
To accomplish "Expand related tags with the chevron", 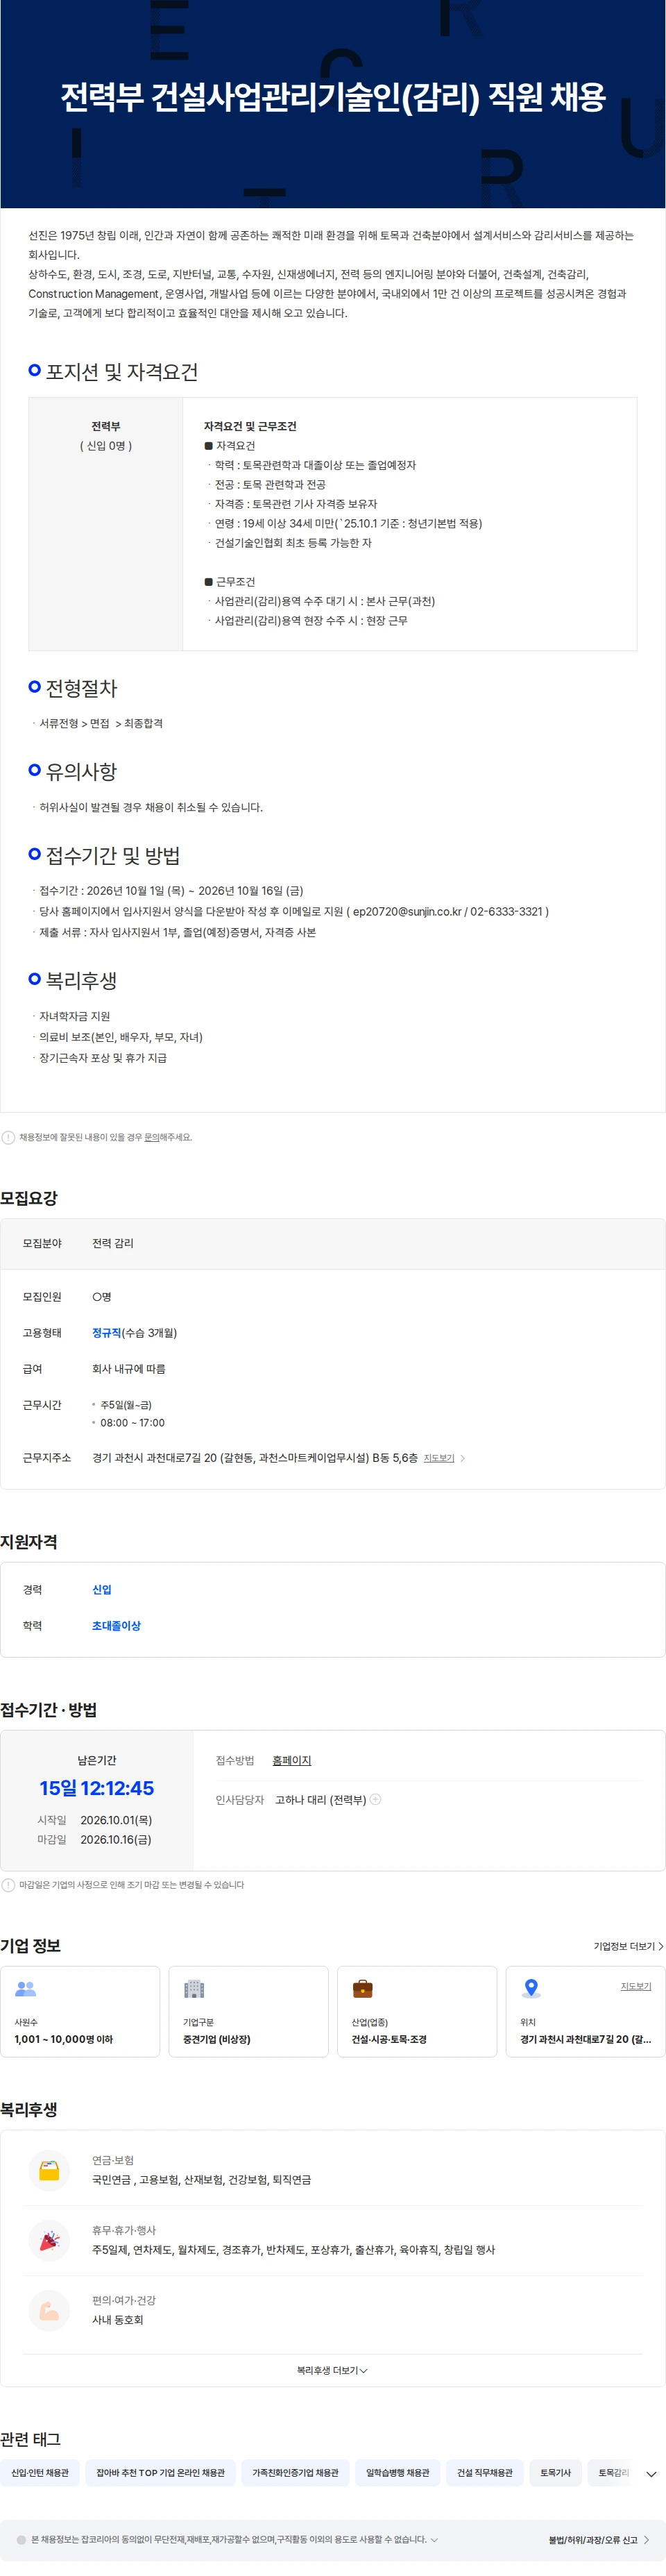I will (652, 2474).
